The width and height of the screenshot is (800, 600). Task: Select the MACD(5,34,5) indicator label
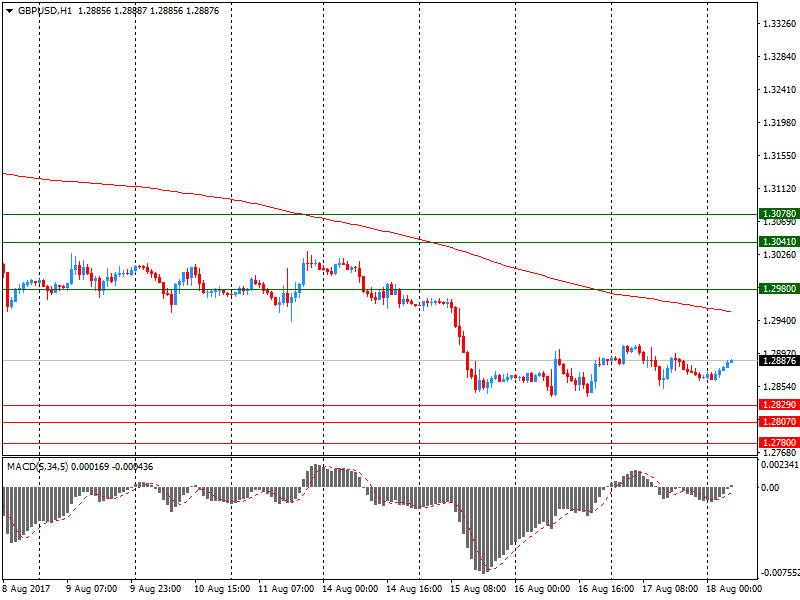coord(38,467)
